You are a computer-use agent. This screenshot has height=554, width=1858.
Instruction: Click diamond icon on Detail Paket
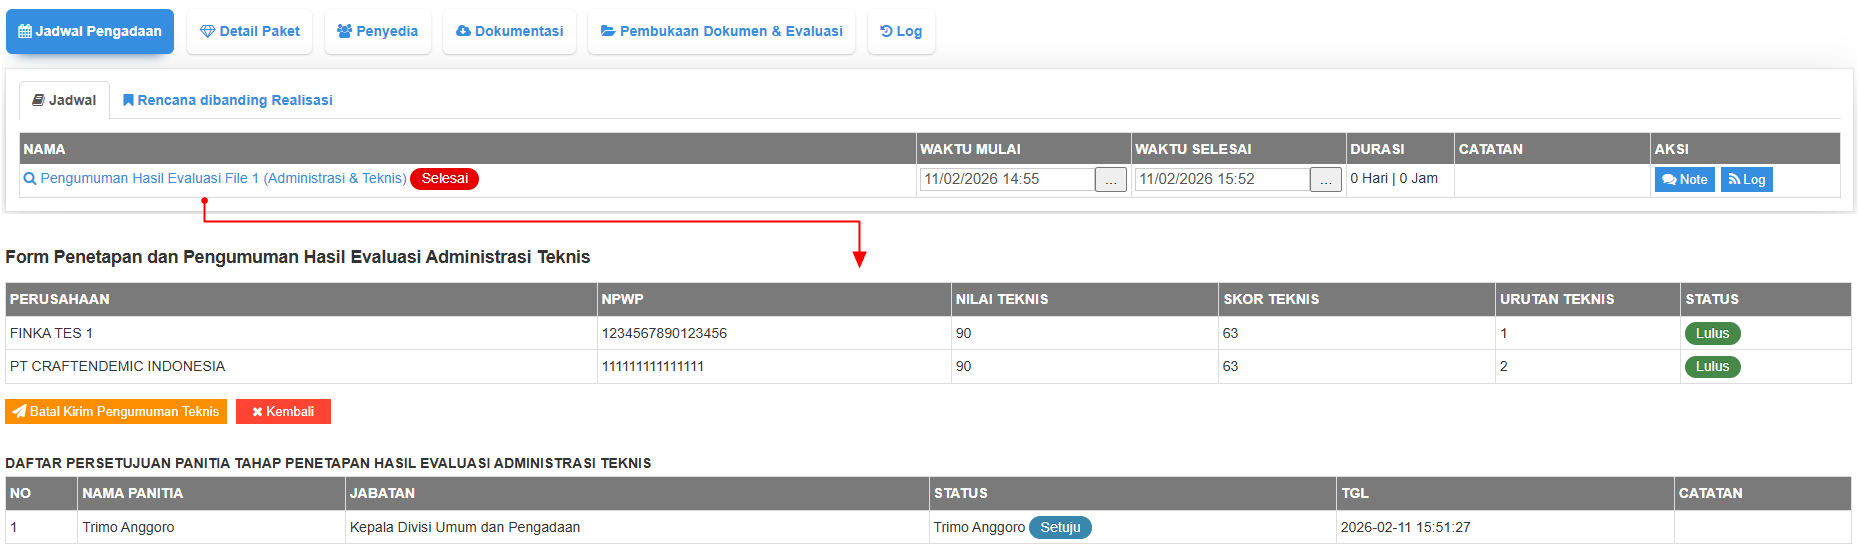[x=207, y=31]
